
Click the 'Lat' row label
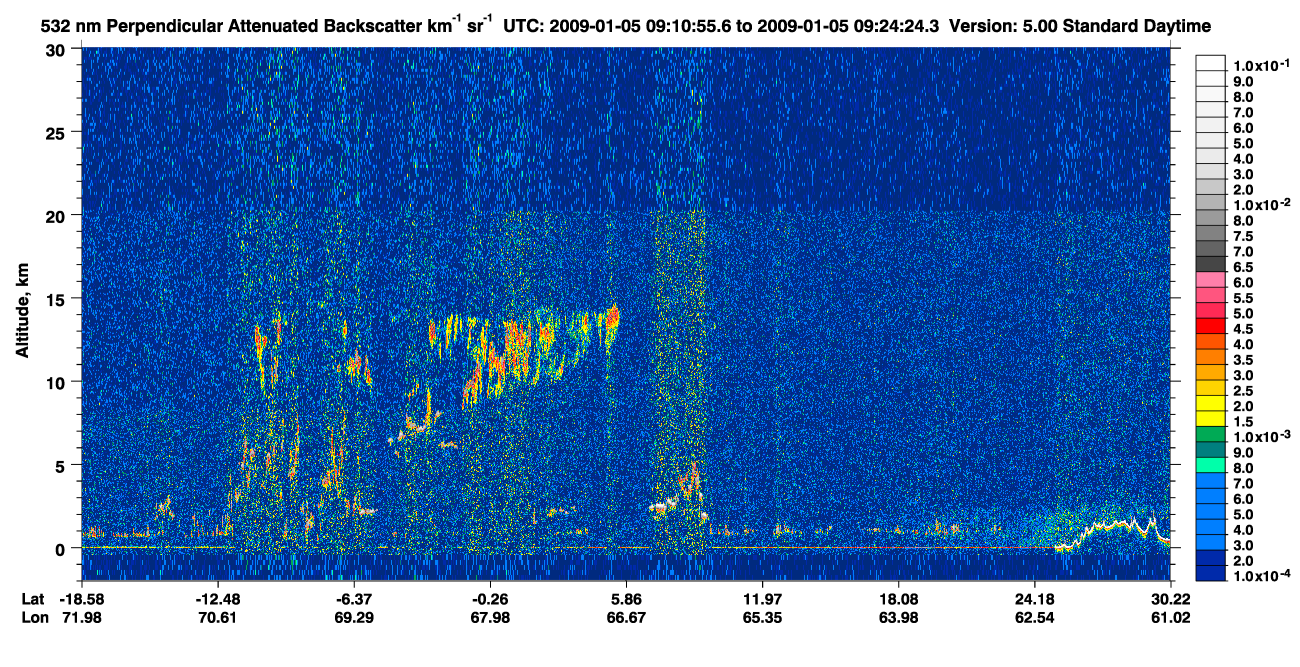point(33,600)
